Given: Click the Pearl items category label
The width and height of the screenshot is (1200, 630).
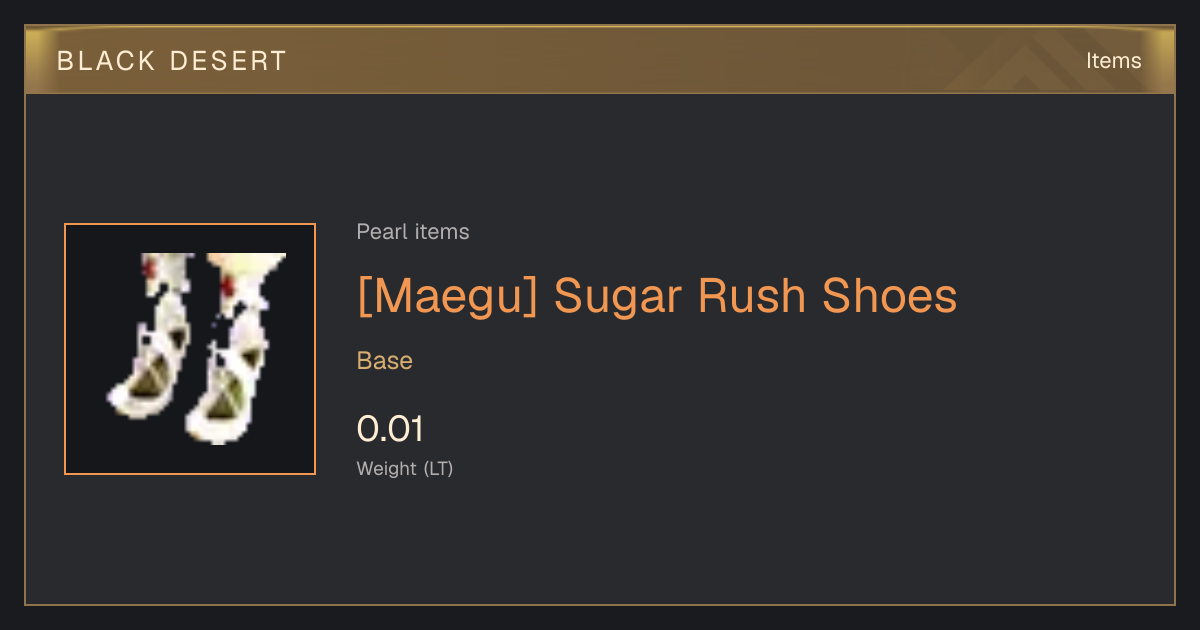Looking at the screenshot, I should (413, 232).
